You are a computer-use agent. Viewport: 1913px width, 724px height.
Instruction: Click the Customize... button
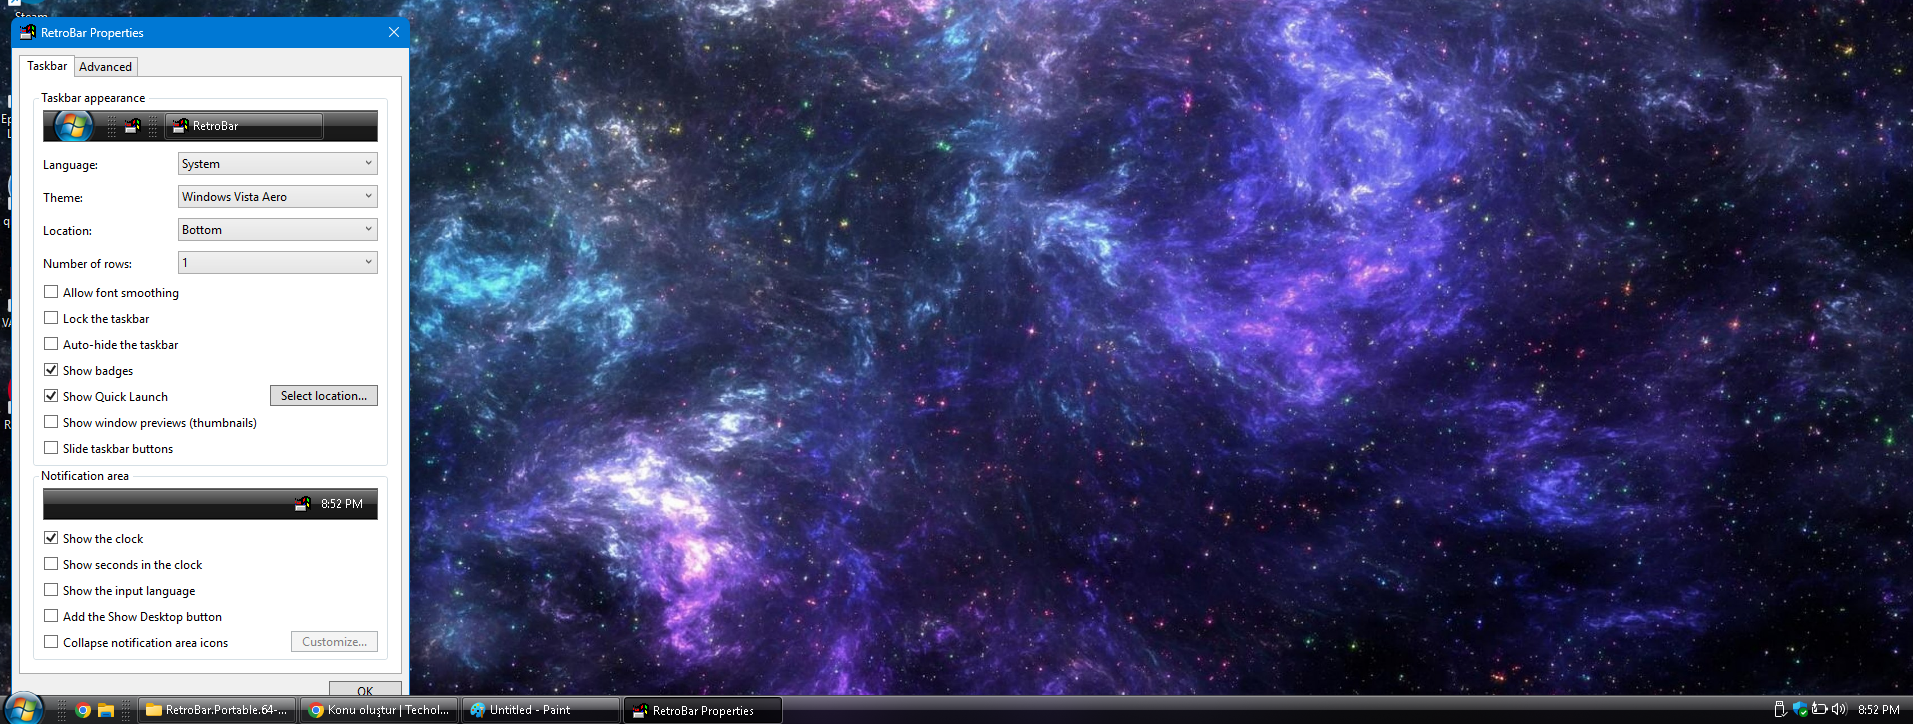click(x=334, y=642)
